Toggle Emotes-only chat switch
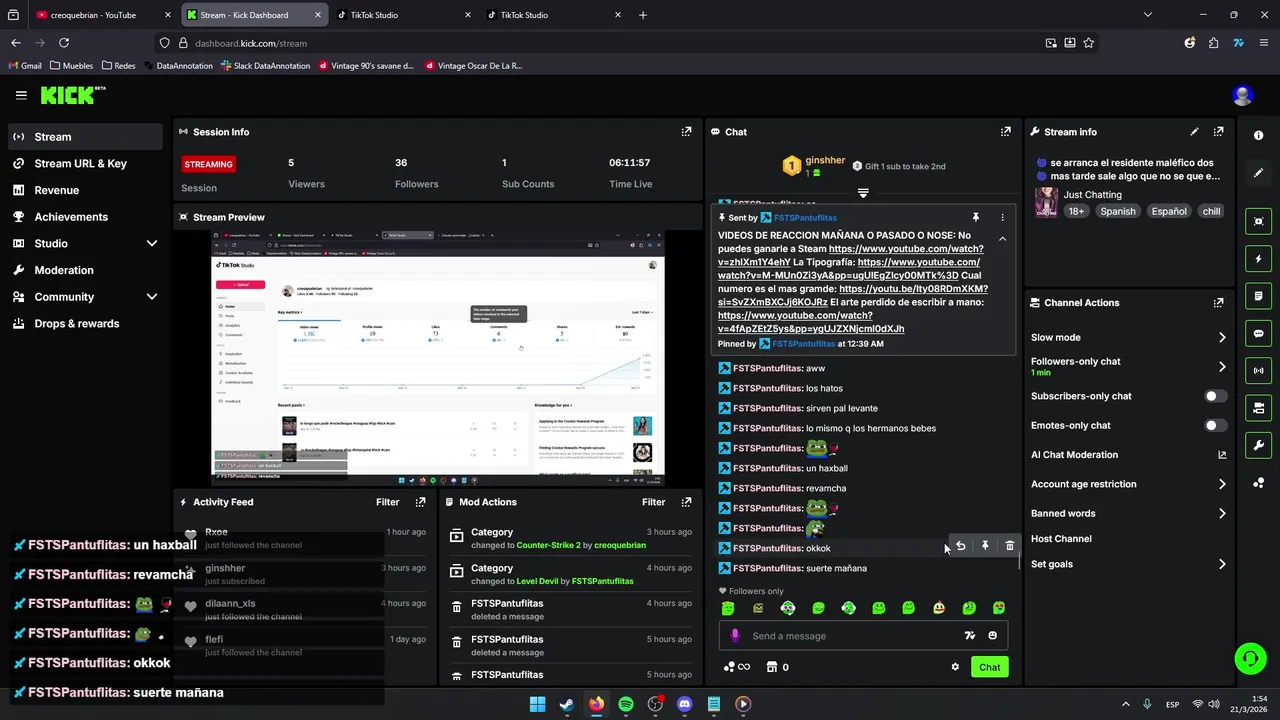 pos(1215,425)
